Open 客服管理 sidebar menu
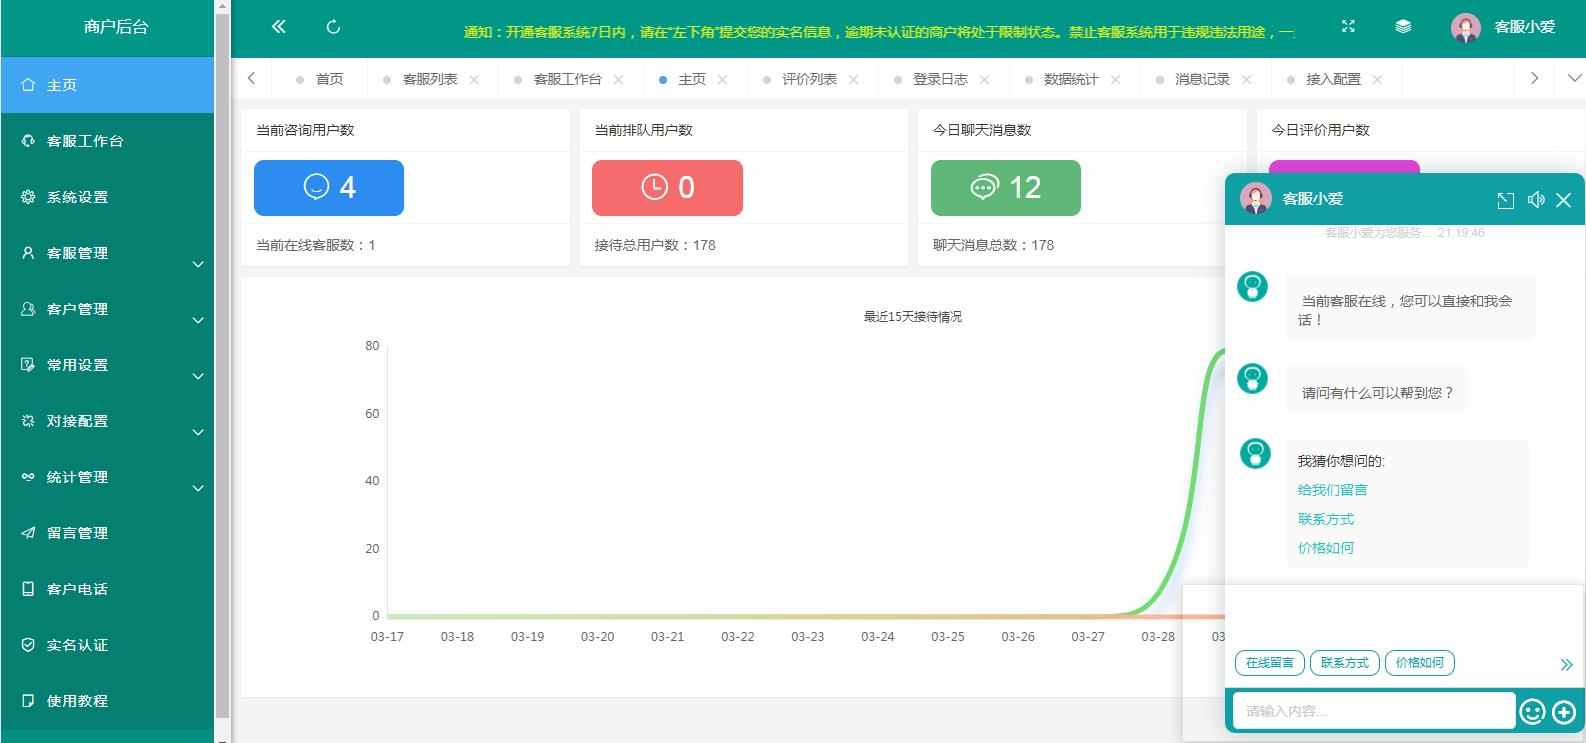Image resolution: width=1586 pixels, height=743 pixels. 107,253
